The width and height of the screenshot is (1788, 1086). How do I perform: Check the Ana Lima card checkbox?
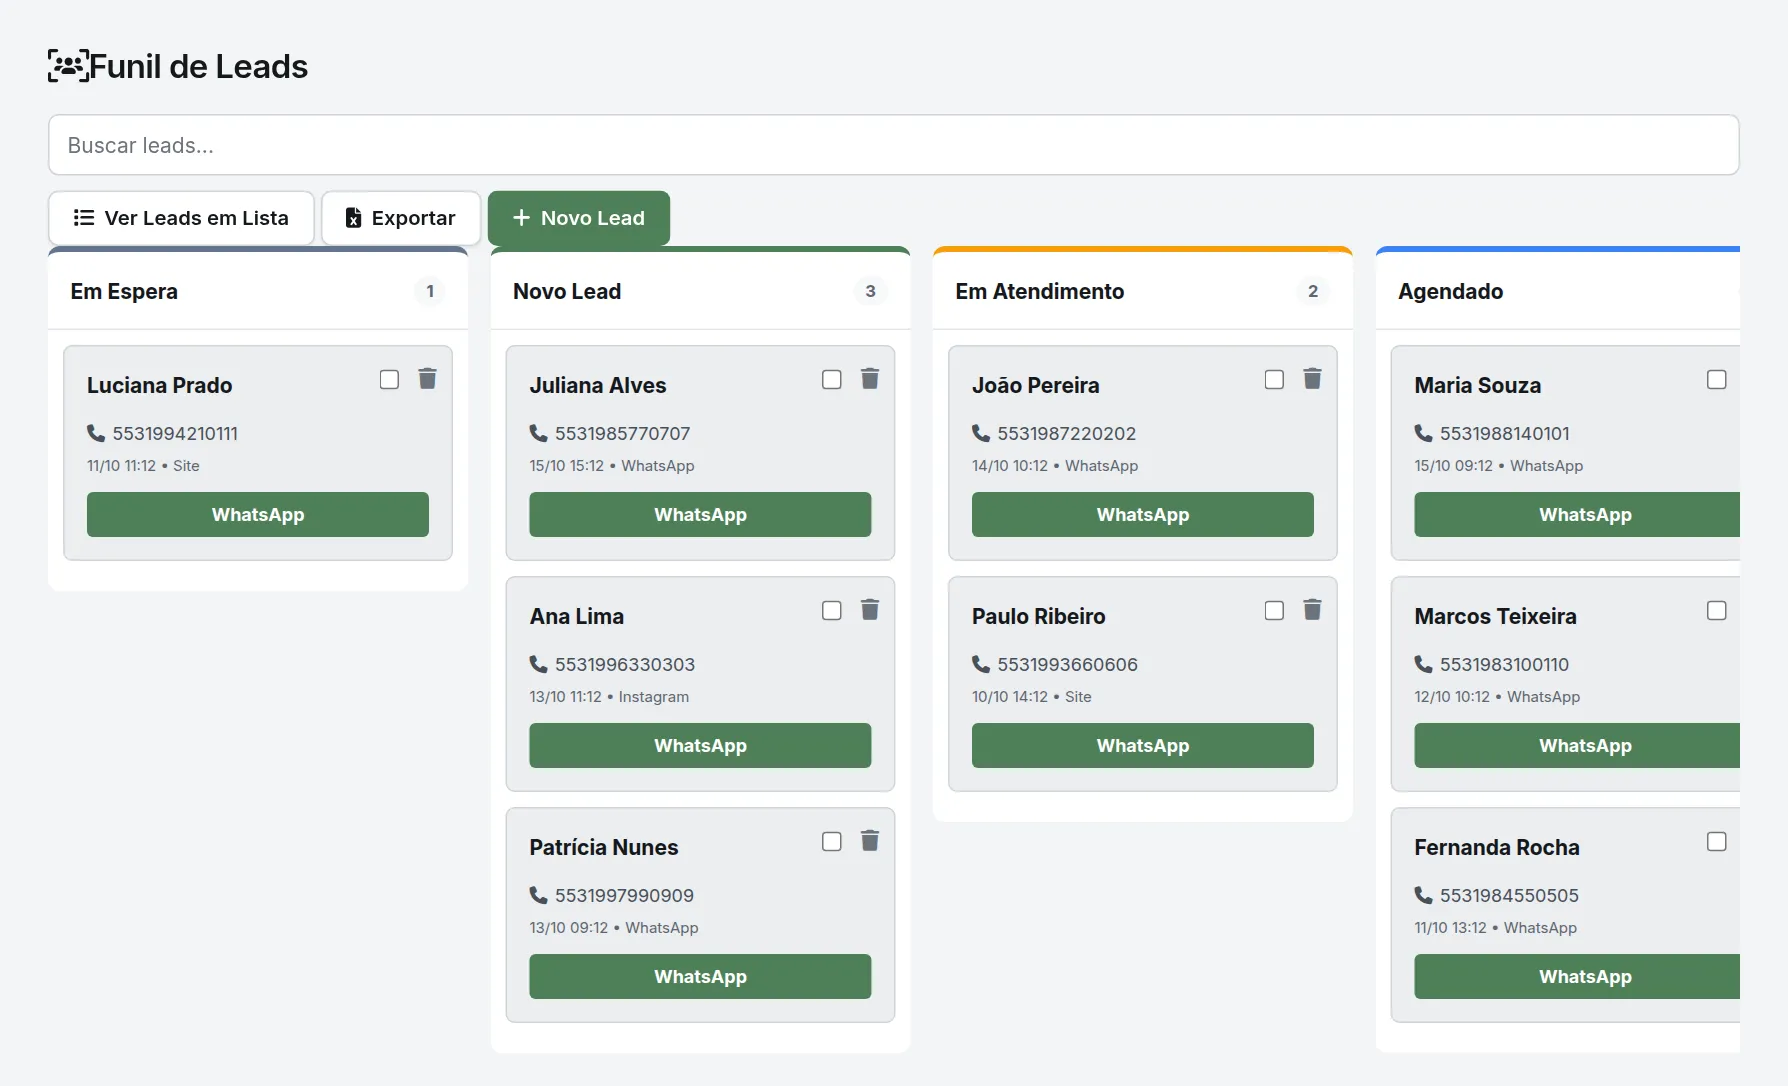(x=832, y=610)
